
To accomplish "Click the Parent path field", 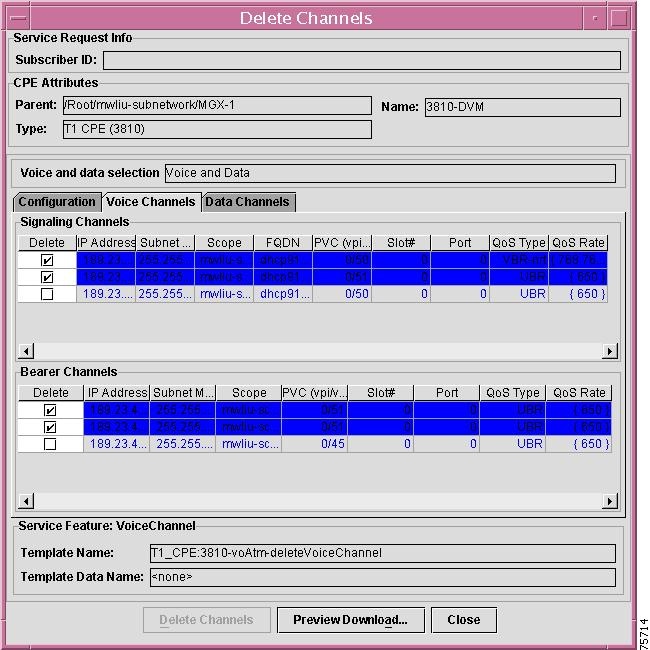I will [x=217, y=105].
